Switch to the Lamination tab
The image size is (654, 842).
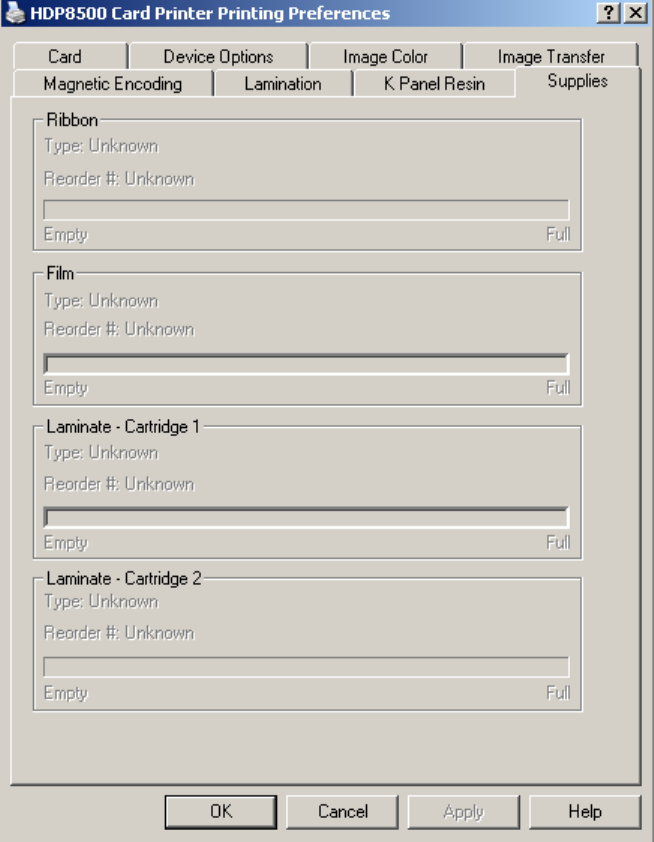coord(283,84)
